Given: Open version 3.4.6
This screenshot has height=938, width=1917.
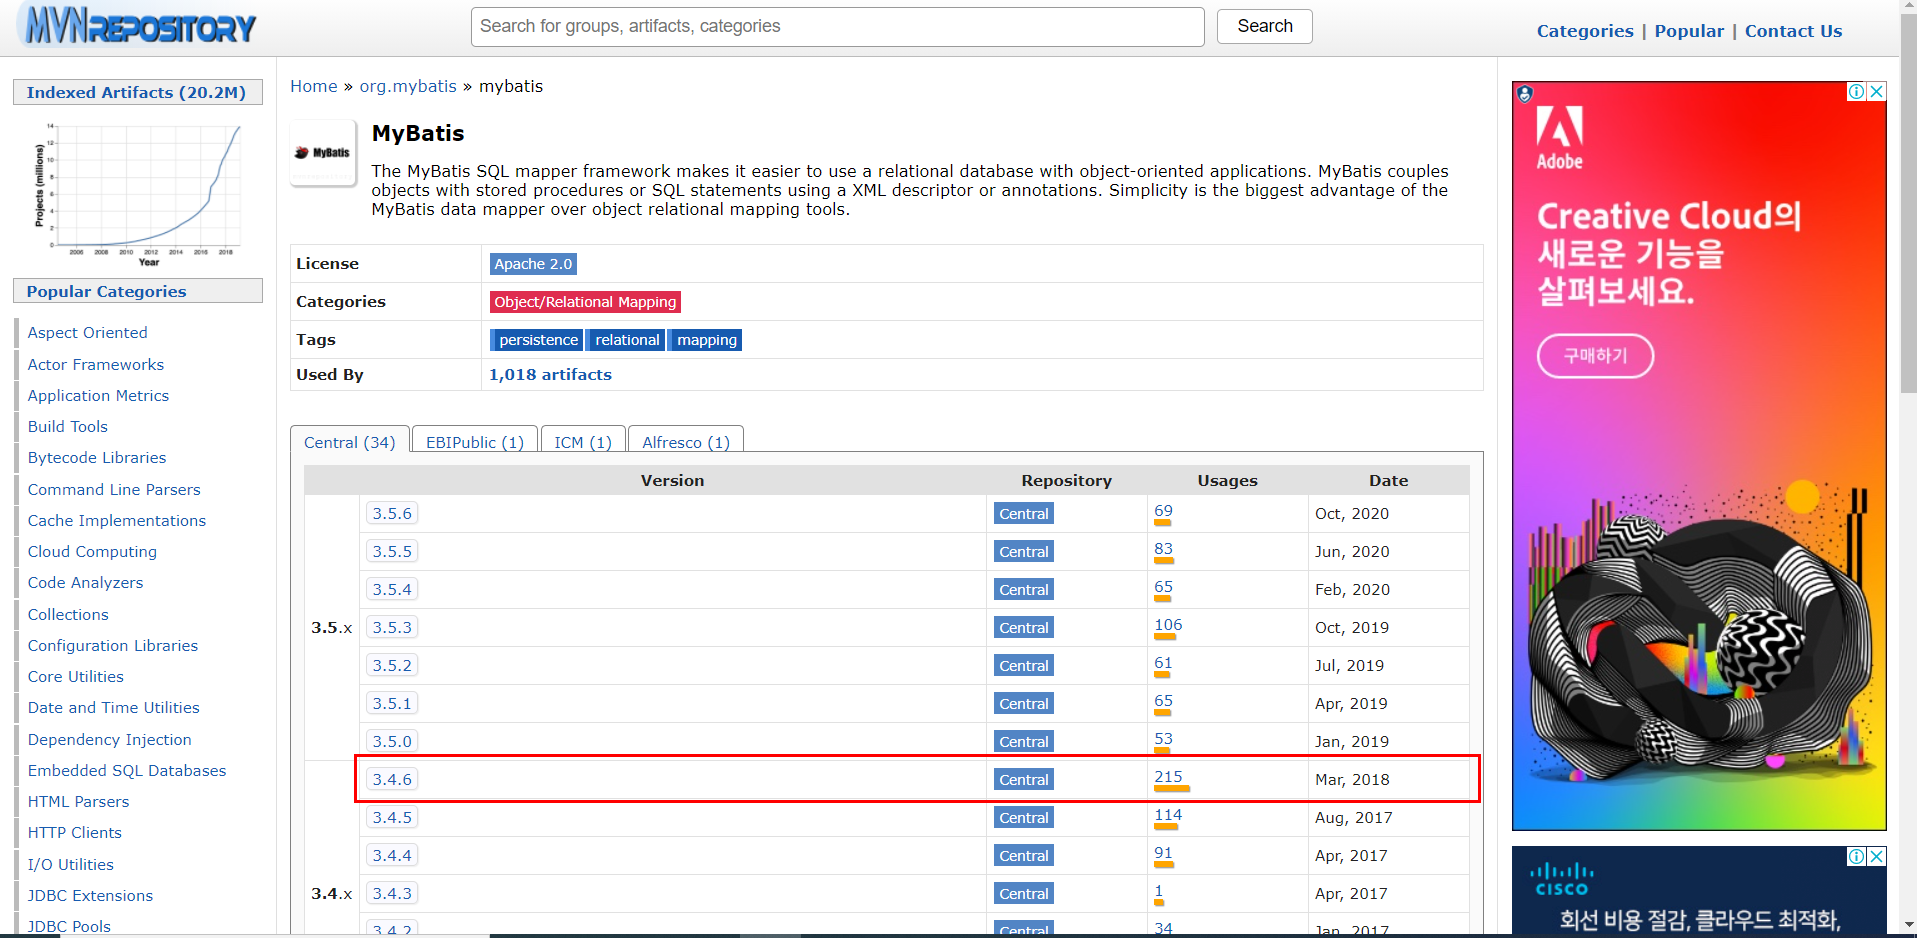Looking at the screenshot, I should pos(392,779).
